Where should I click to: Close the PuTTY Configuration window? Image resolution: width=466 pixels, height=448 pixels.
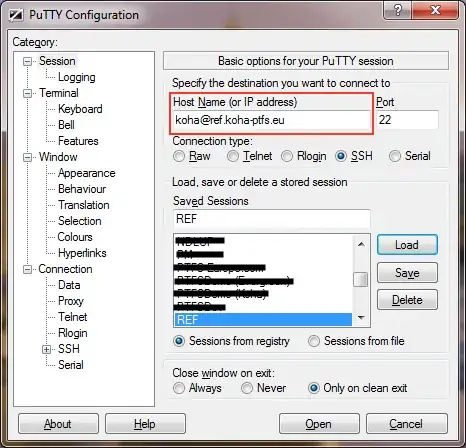(435, 11)
